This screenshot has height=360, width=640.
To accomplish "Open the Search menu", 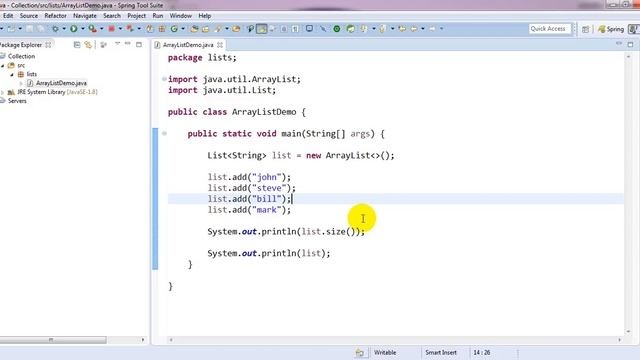I will point(112,16).
